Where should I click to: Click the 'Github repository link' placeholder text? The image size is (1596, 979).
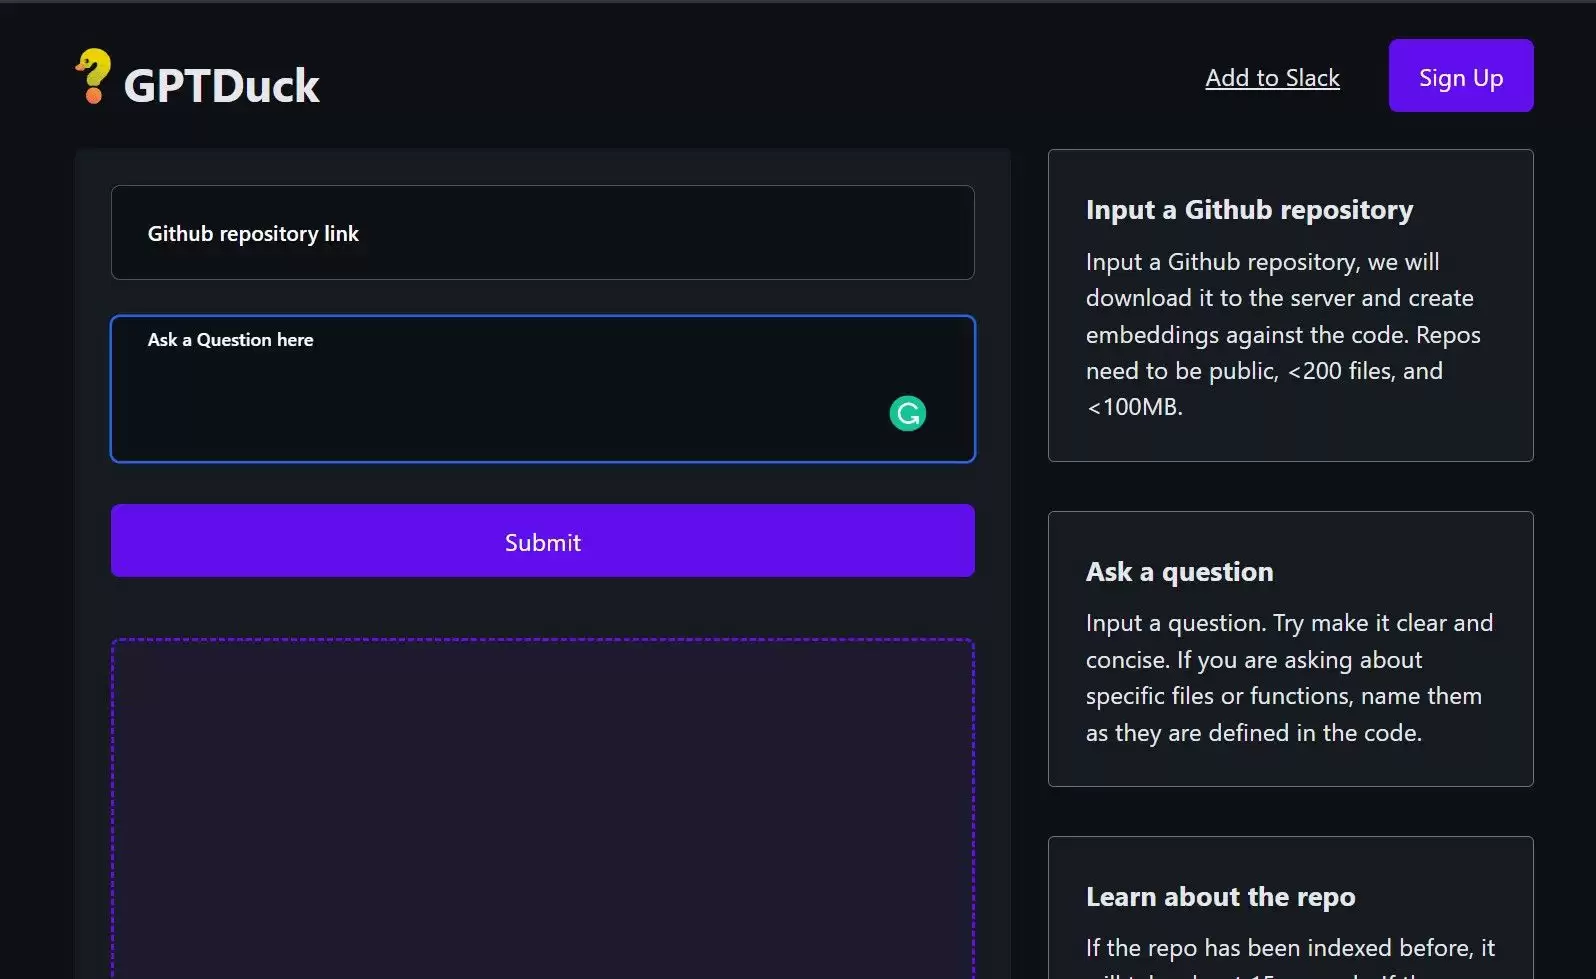point(253,234)
